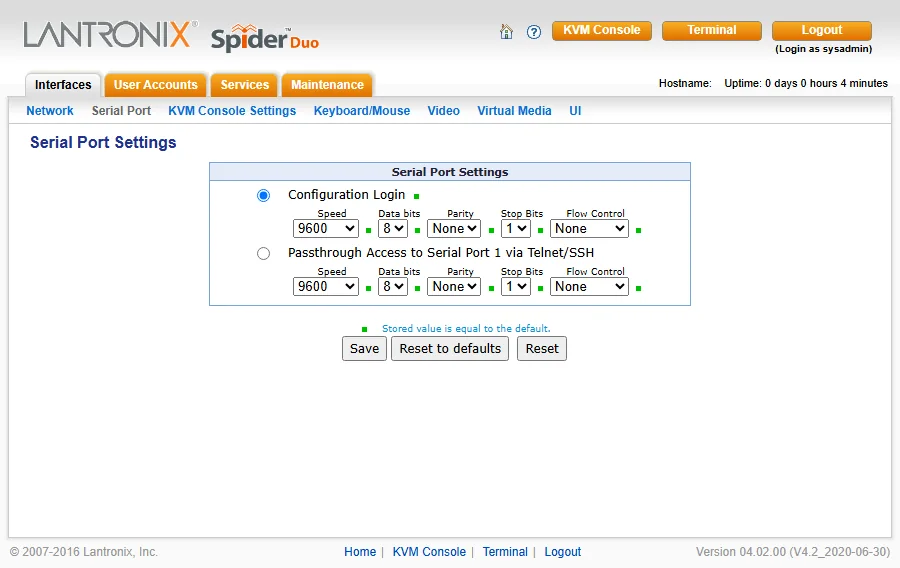Click the orange Terminal button
Screen dimensions: 900x568
712,30
